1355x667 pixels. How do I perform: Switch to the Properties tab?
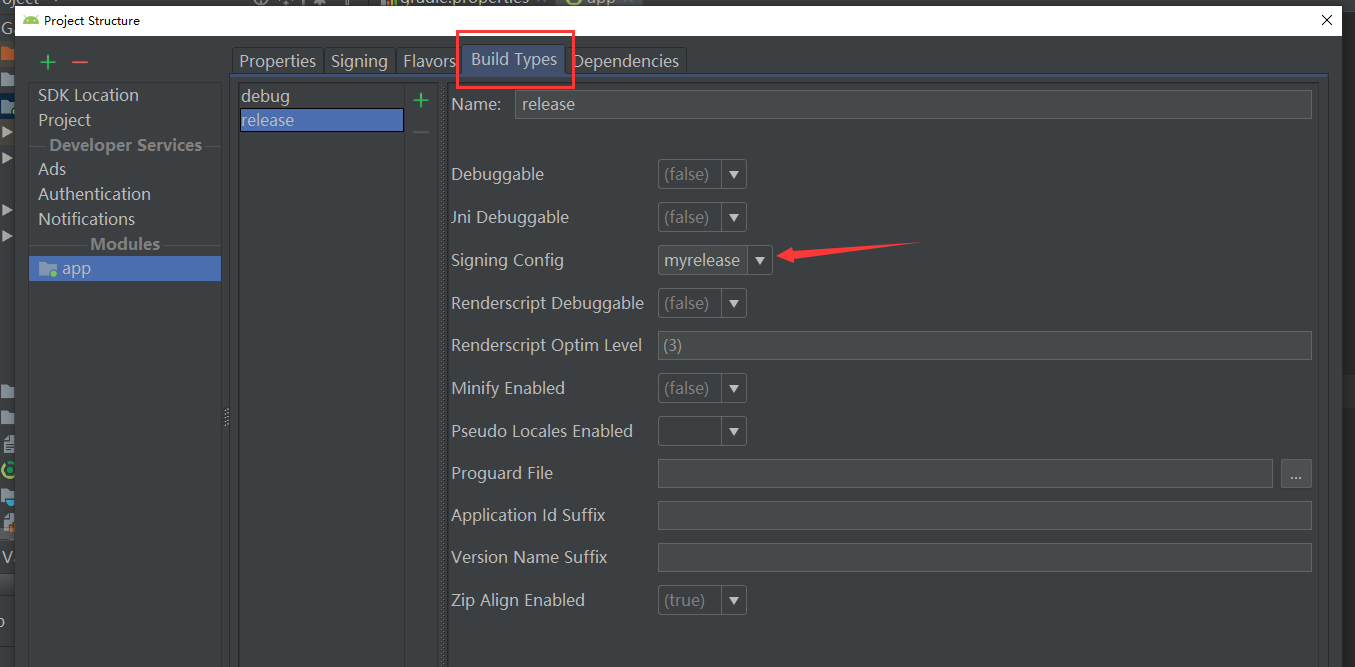pos(278,61)
